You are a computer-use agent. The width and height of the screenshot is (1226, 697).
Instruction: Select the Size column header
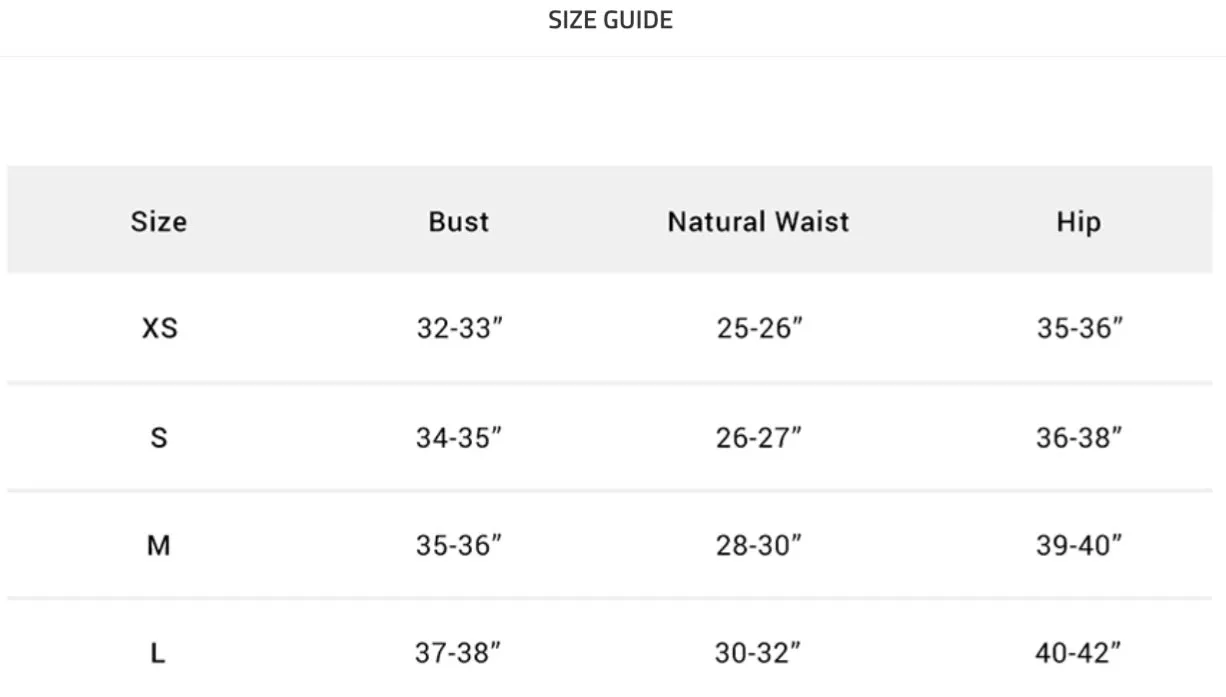tap(158, 221)
